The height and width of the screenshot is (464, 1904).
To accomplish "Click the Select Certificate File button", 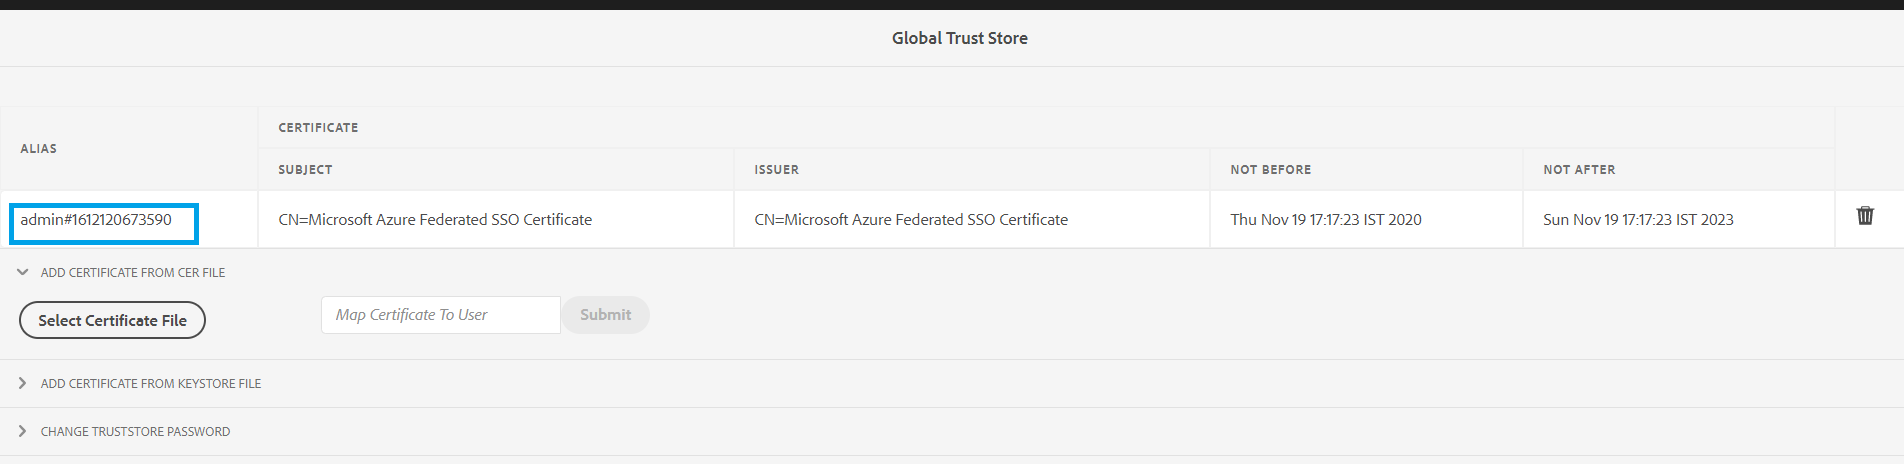I will (x=112, y=320).
